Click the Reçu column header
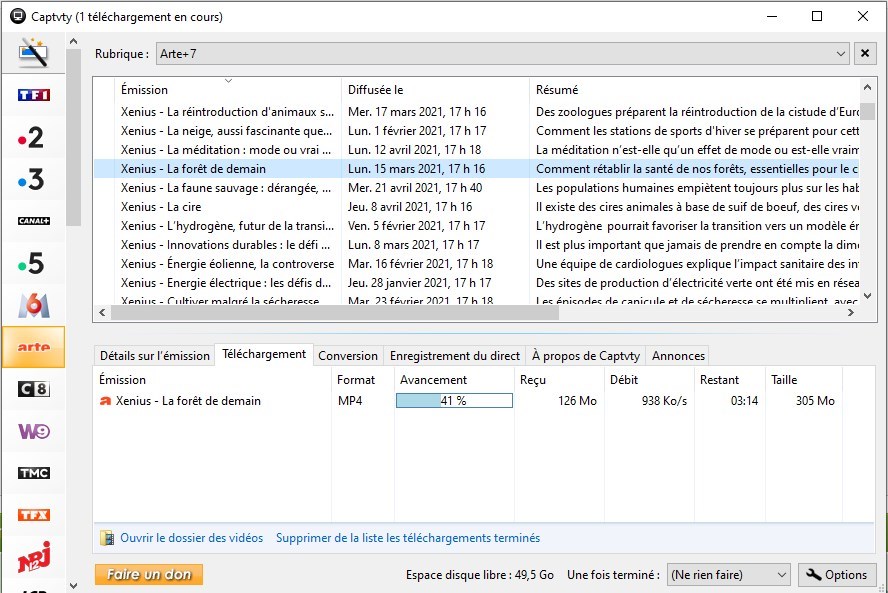The image size is (888, 593). point(560,379)
